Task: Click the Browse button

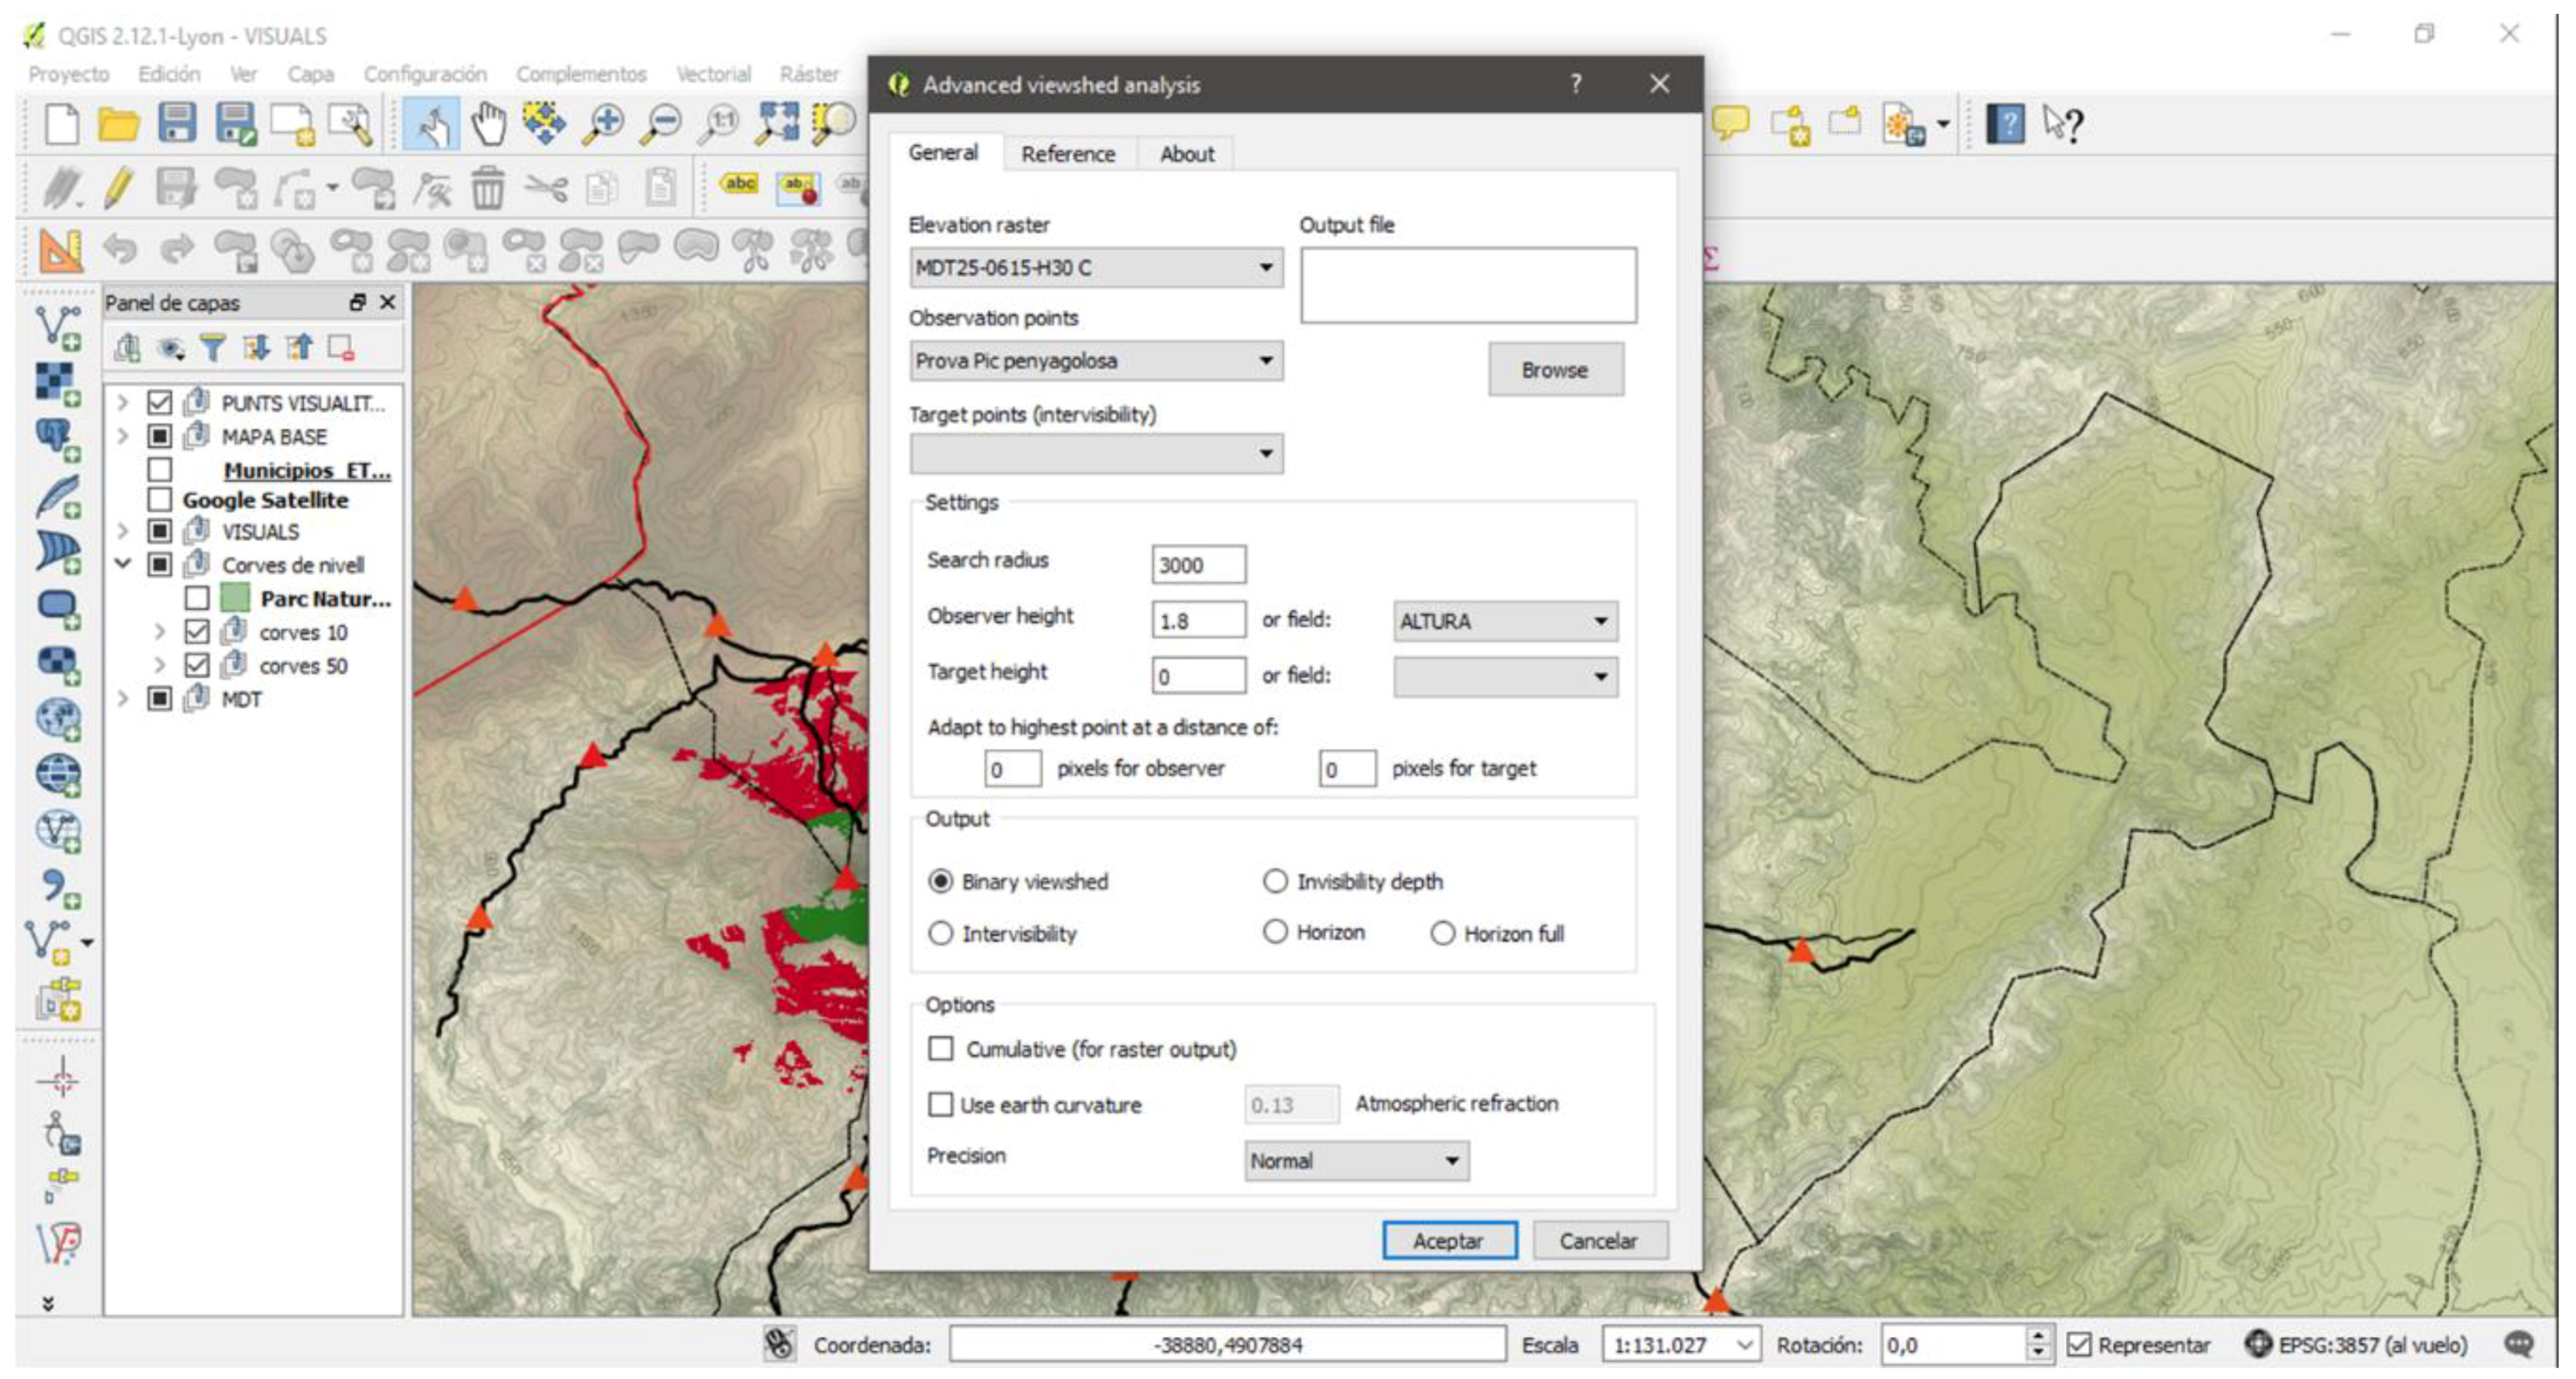Action: (x=1554, y=370)
